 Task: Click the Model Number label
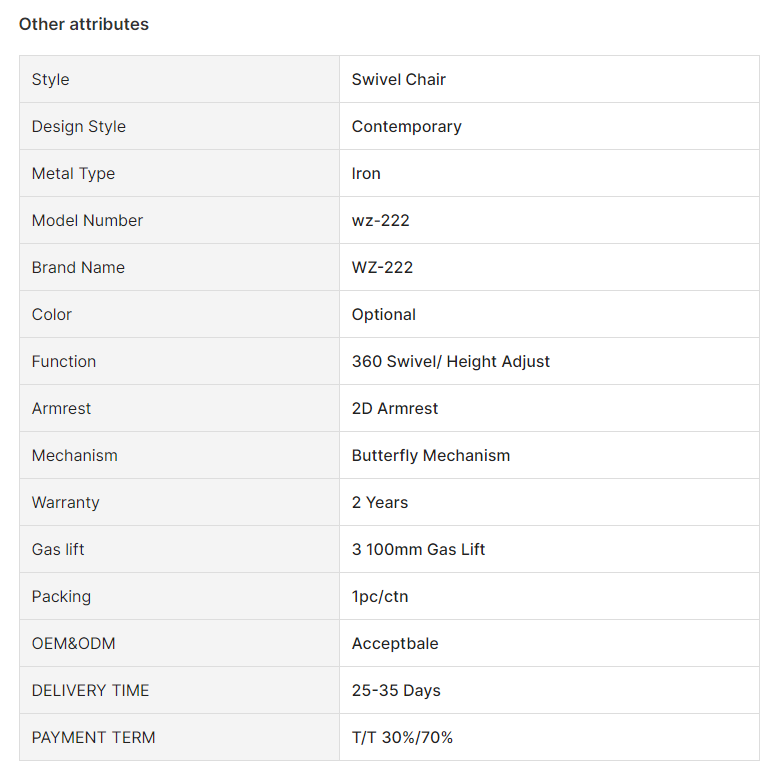(87, 220)
